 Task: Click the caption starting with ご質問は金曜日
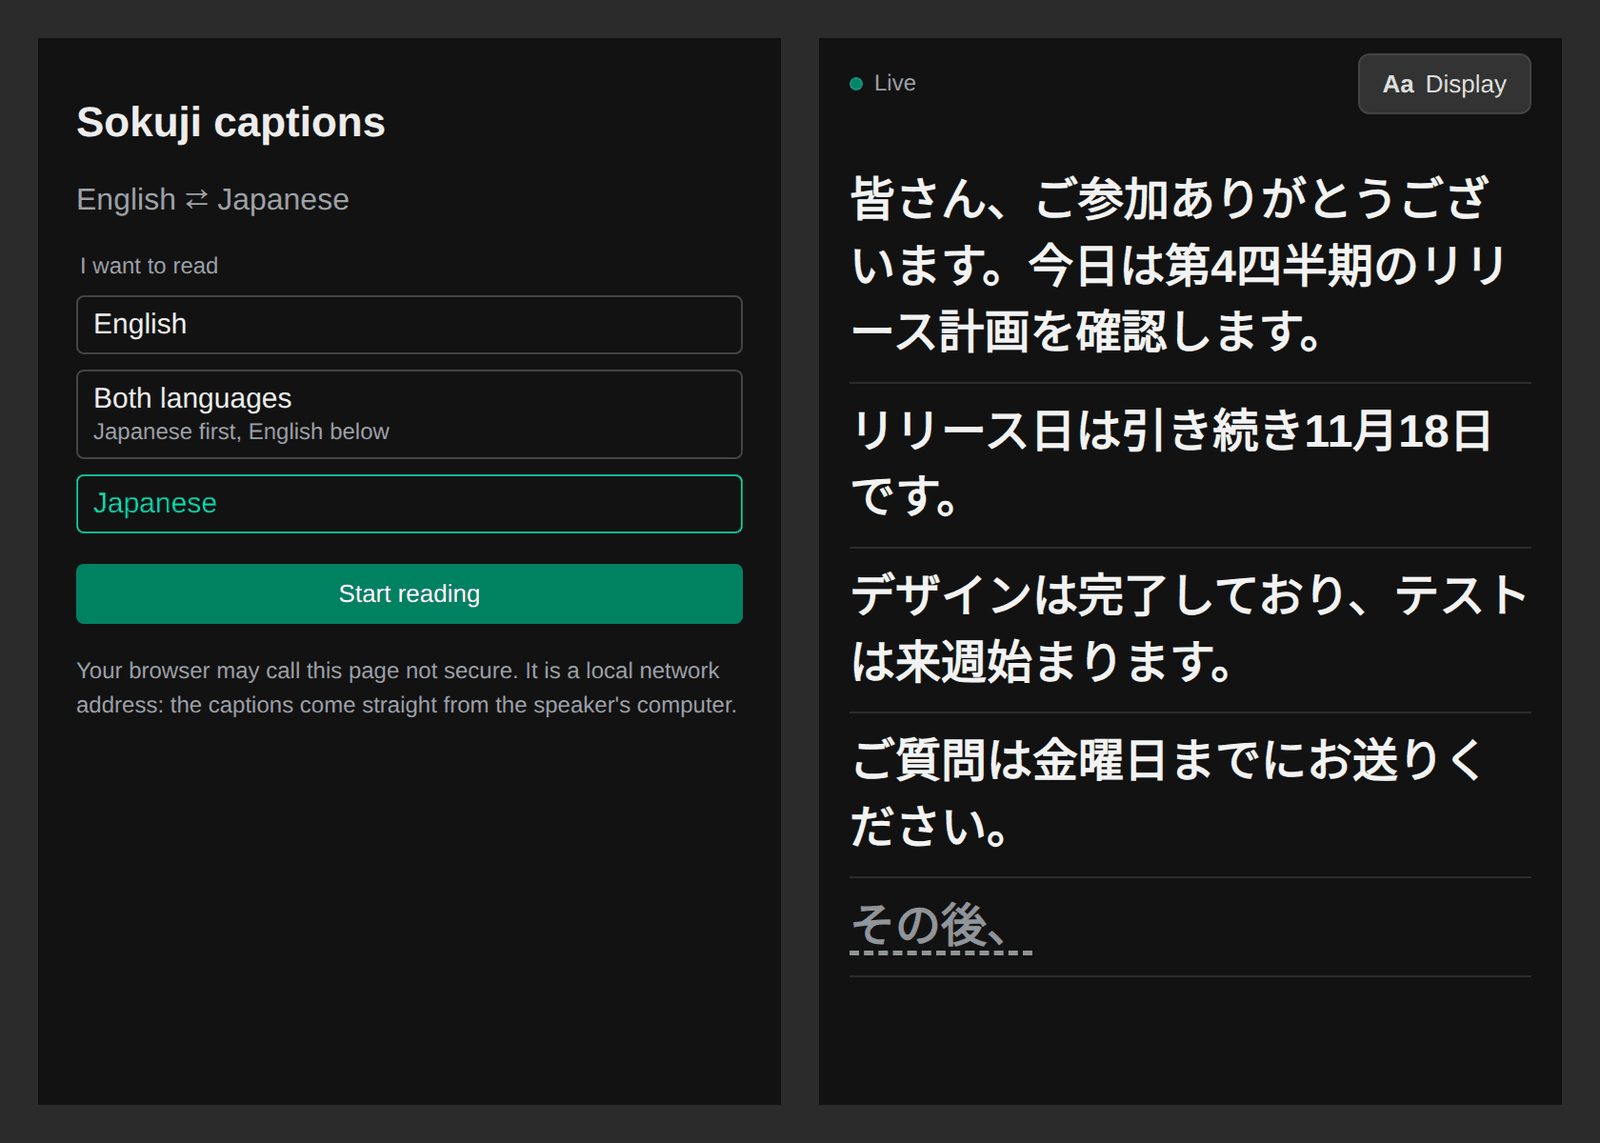click(1190, 794)
